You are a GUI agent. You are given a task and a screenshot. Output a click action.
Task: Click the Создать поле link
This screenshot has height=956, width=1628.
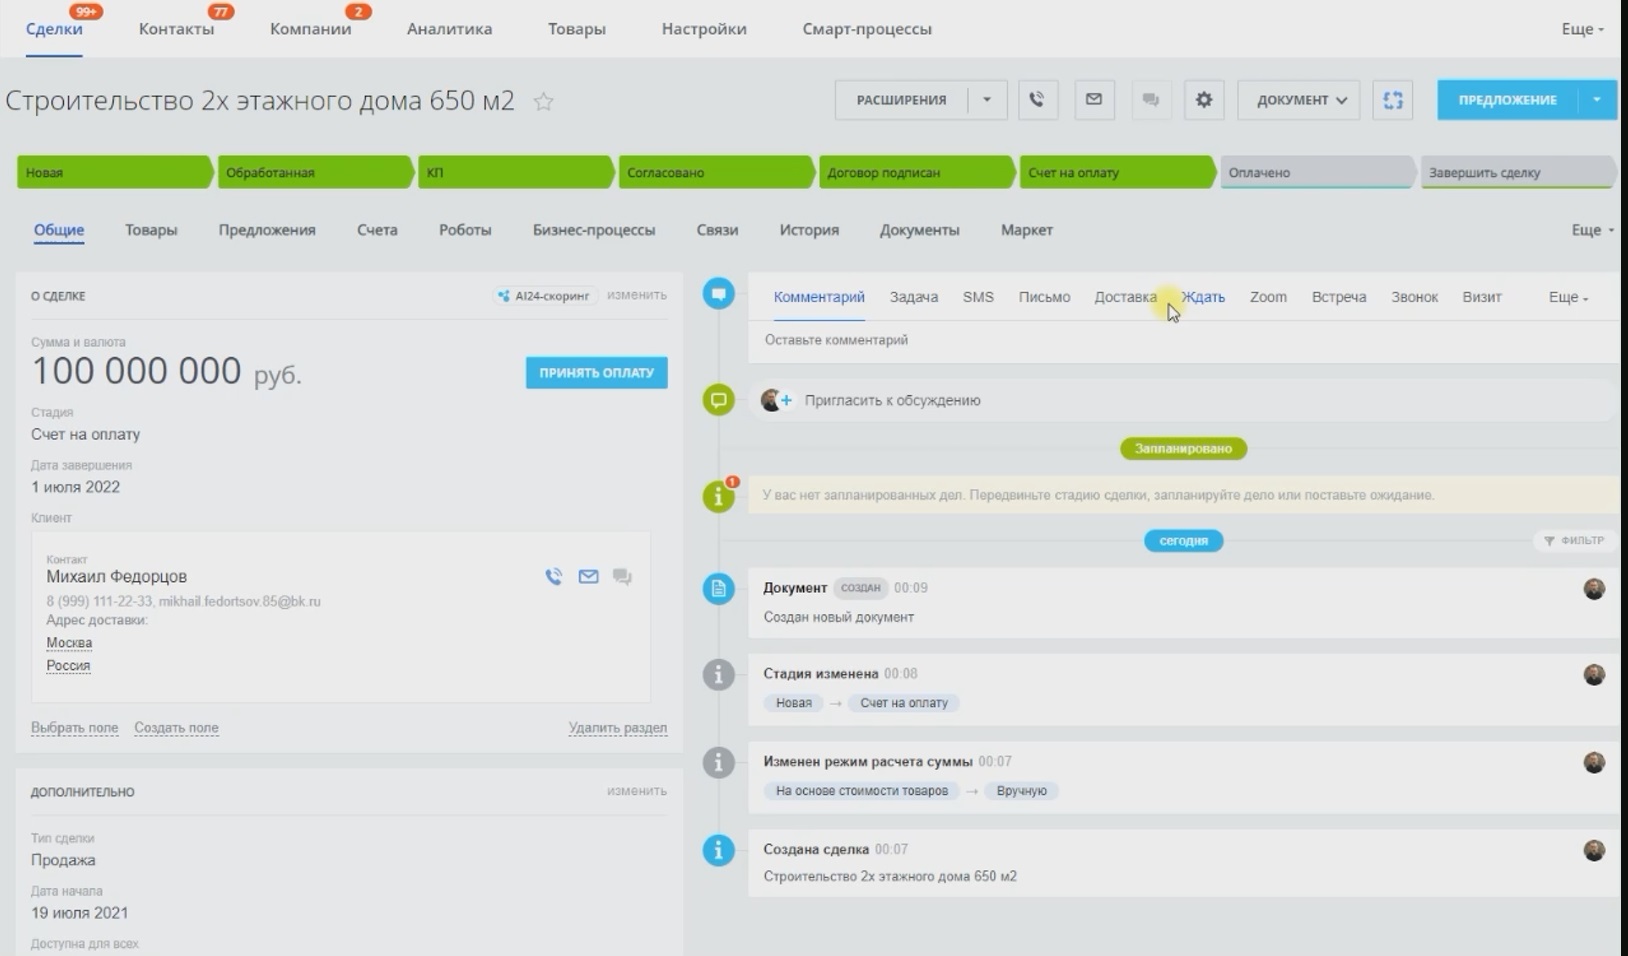tap(176, 728)
